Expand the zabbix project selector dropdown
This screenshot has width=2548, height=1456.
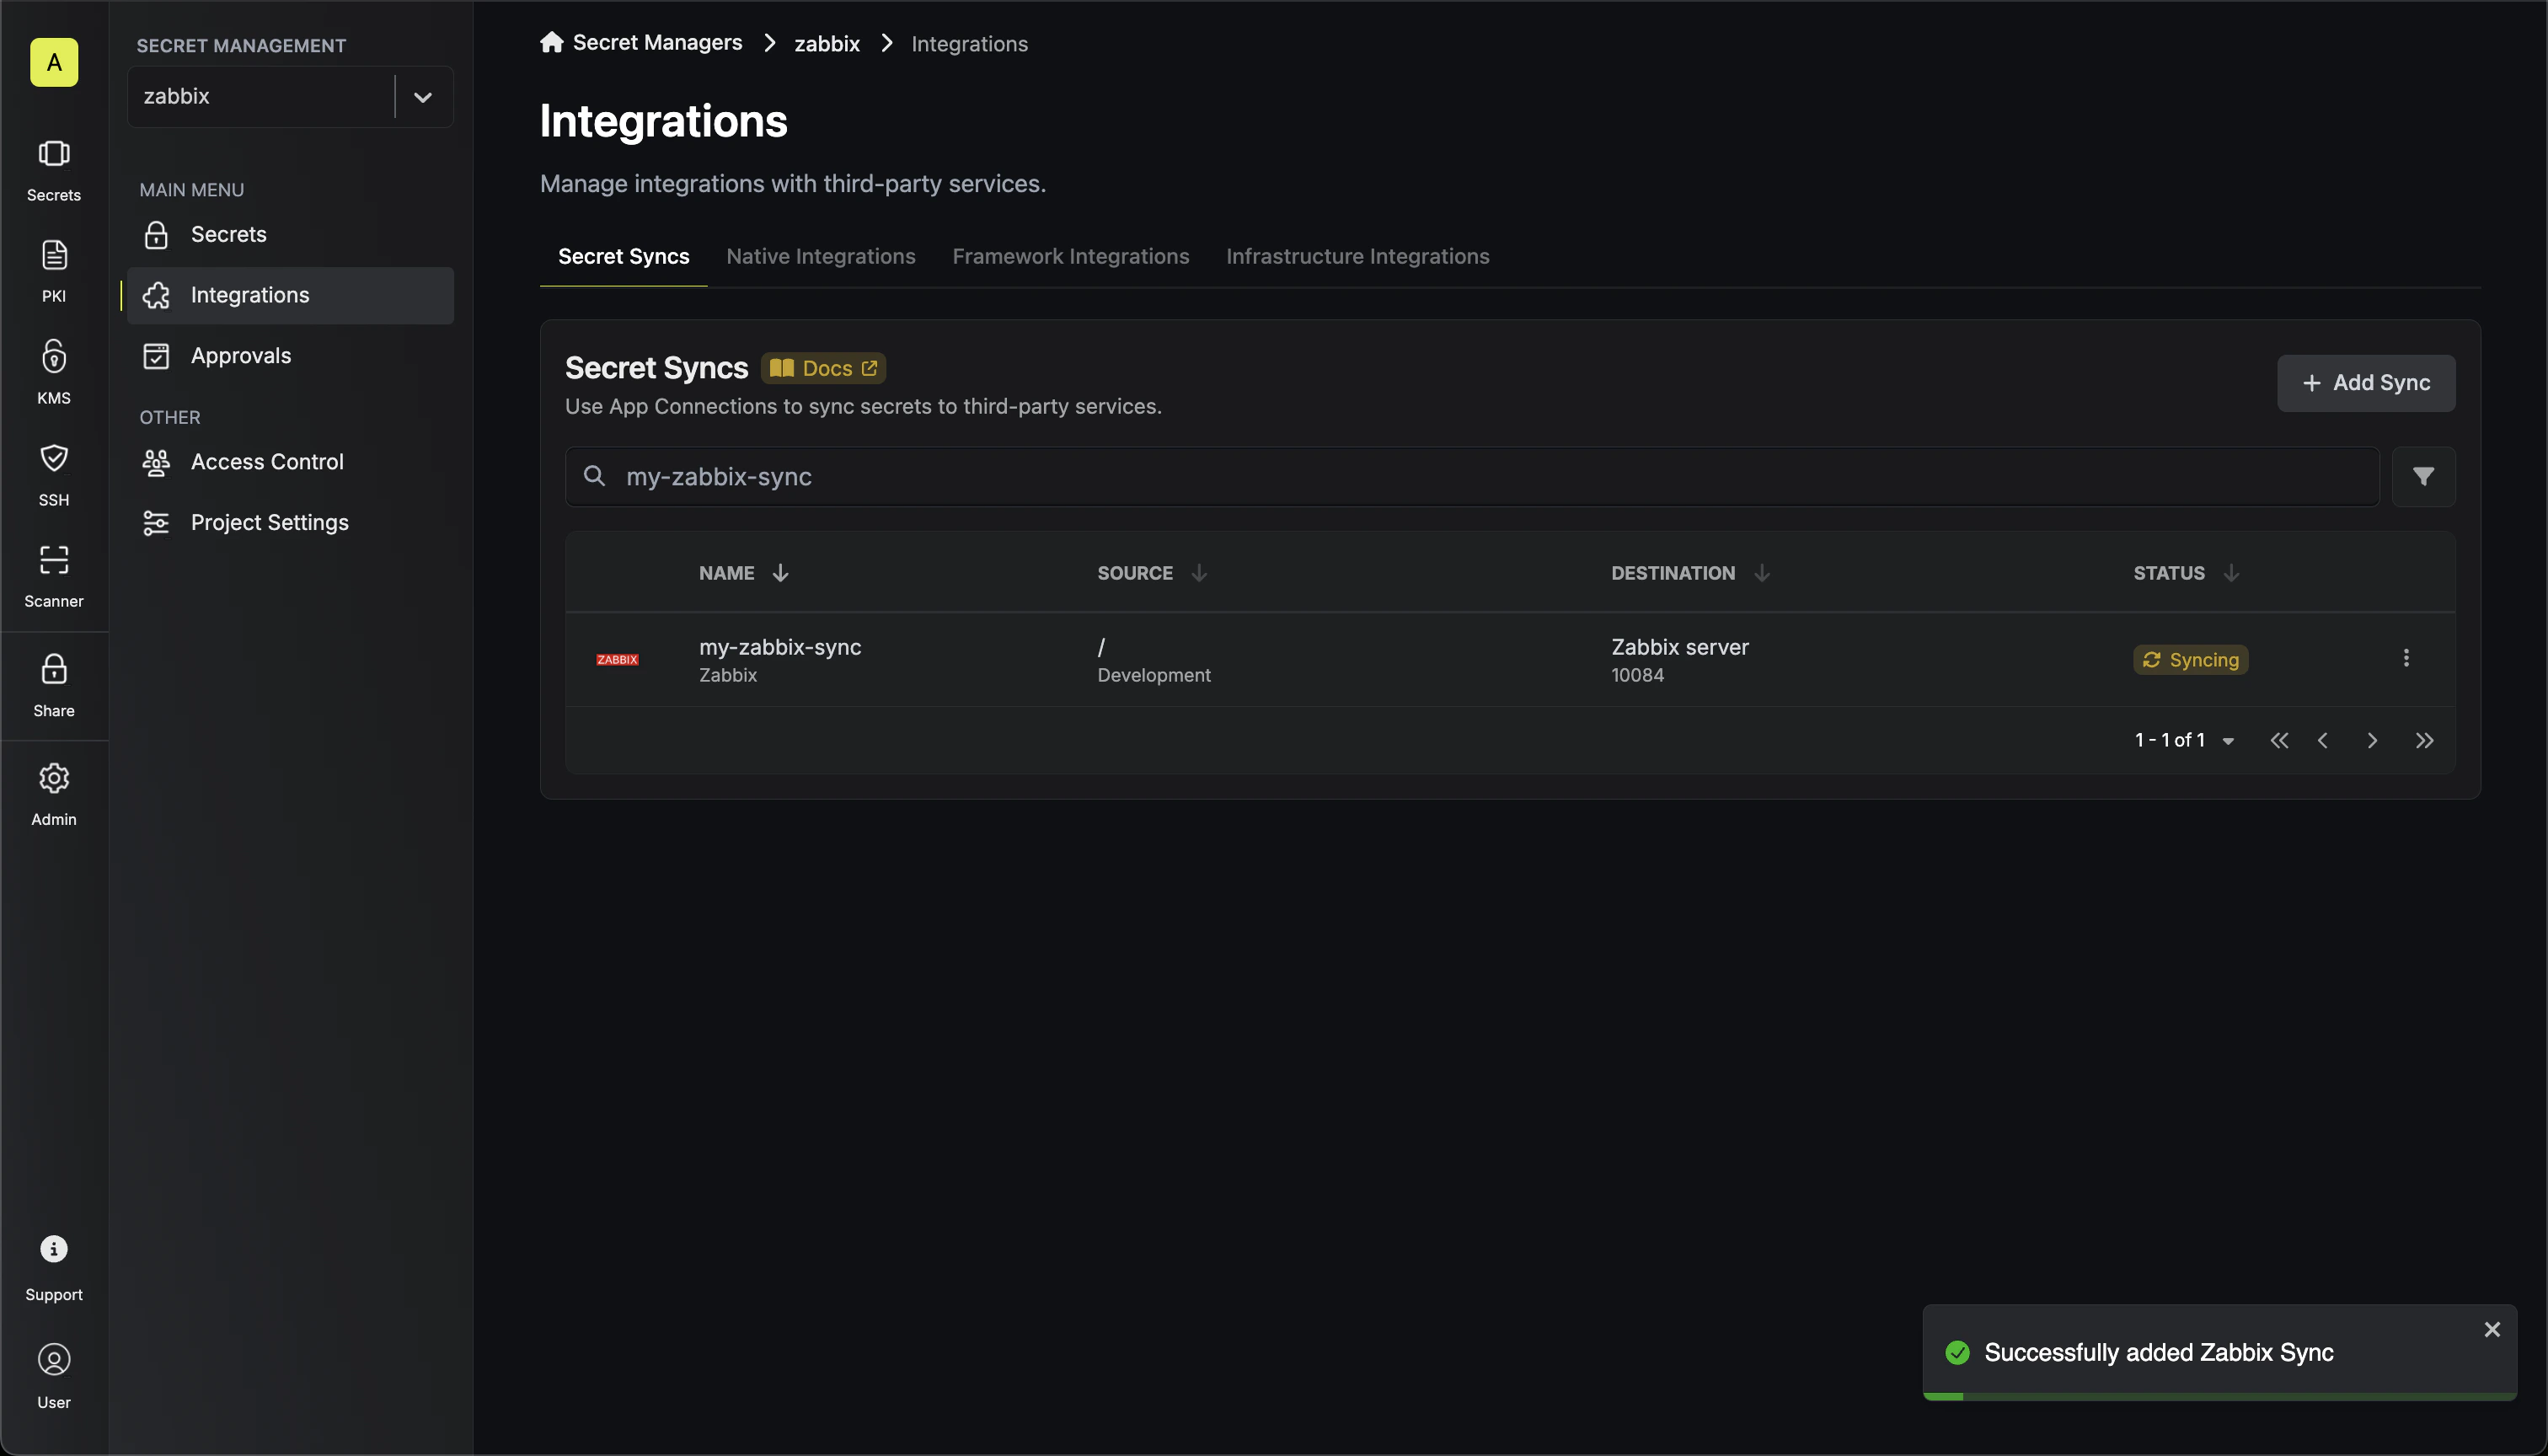coord(422,96)
